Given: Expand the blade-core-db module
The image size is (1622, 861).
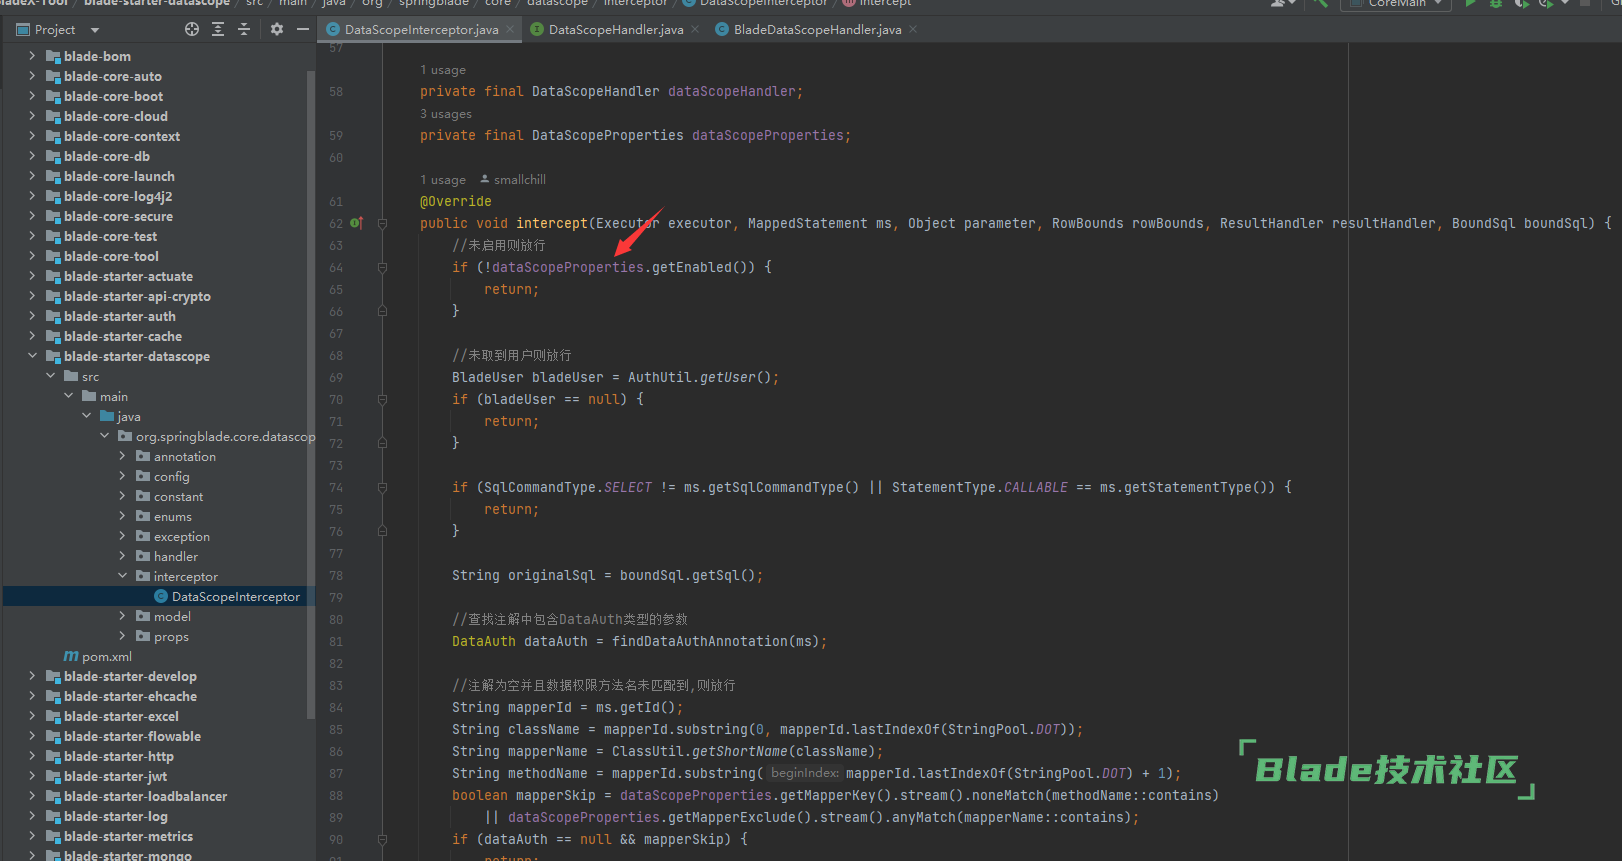Looking at the screenshot, I should point(32,156).
